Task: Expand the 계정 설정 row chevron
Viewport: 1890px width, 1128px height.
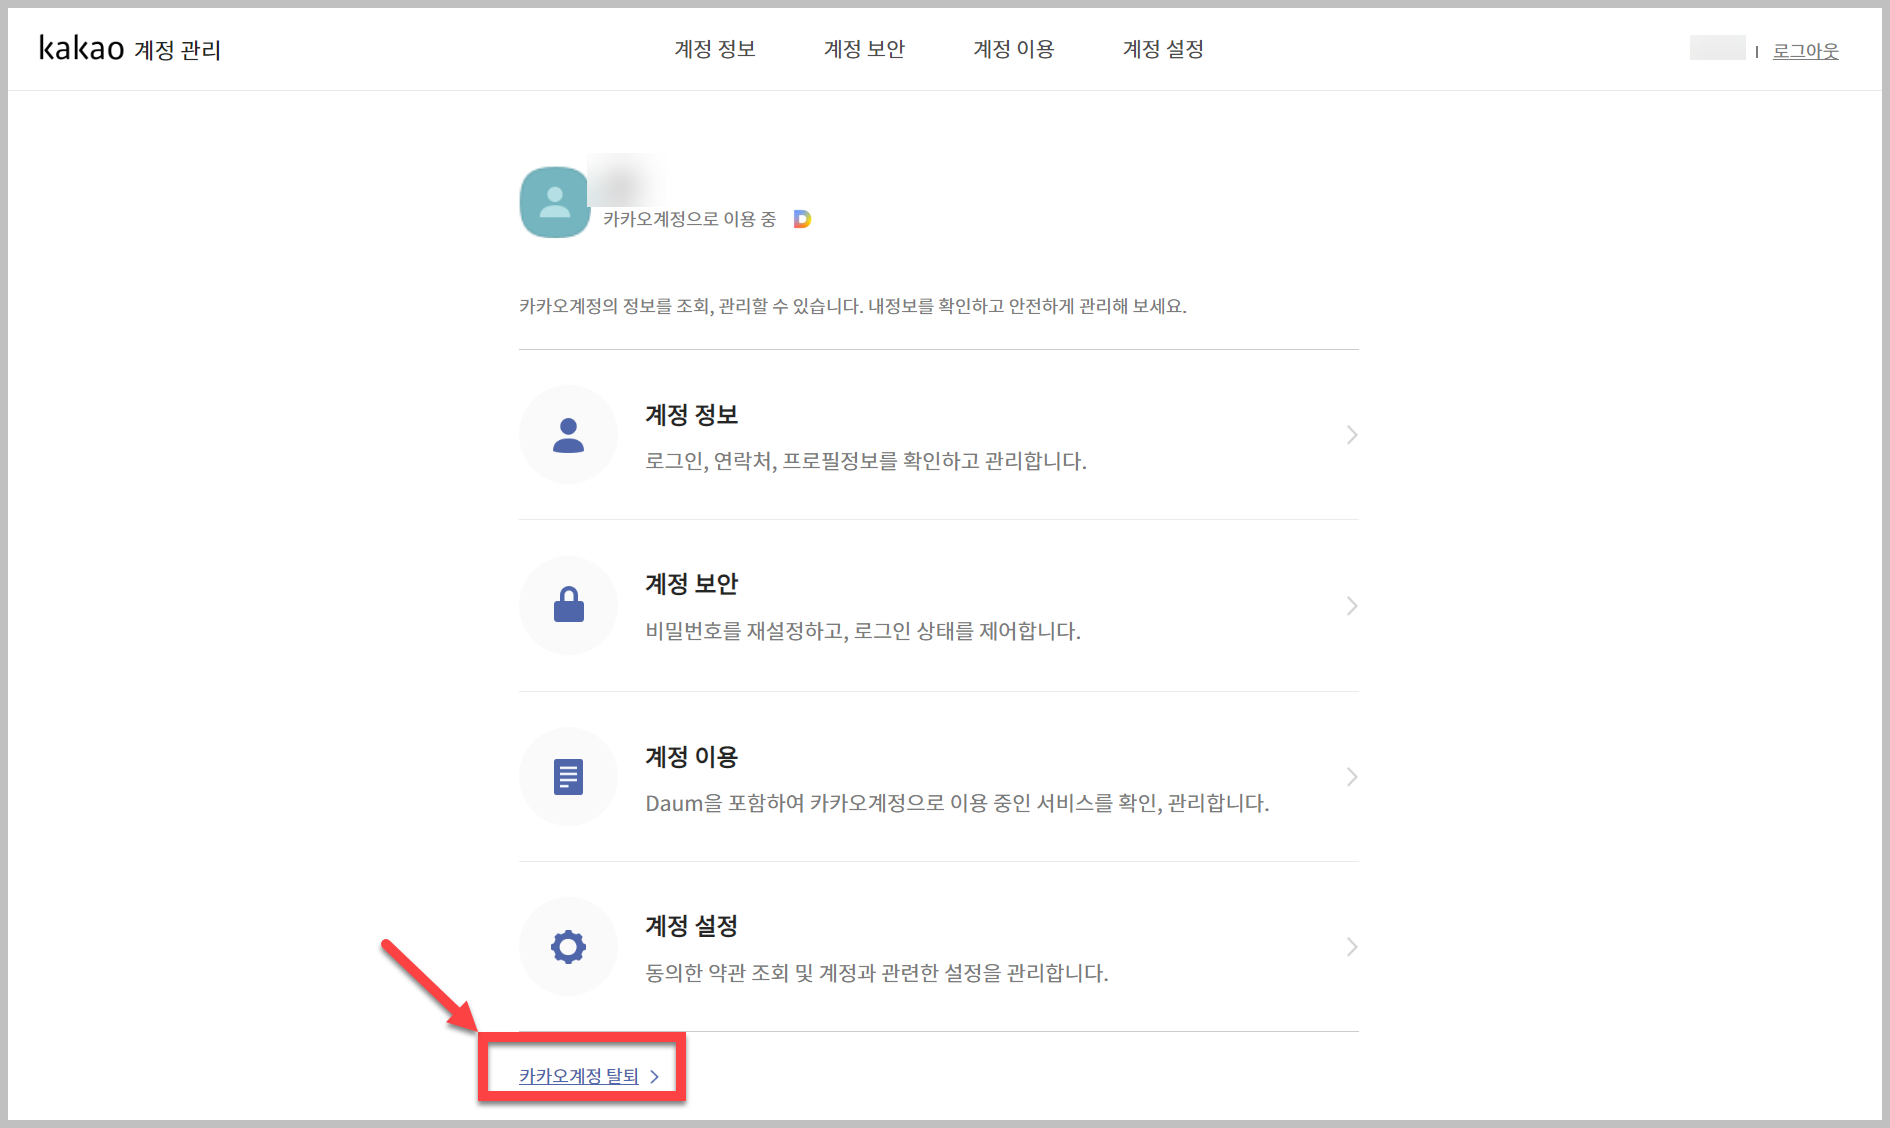Action: [x=1351, y=947]
